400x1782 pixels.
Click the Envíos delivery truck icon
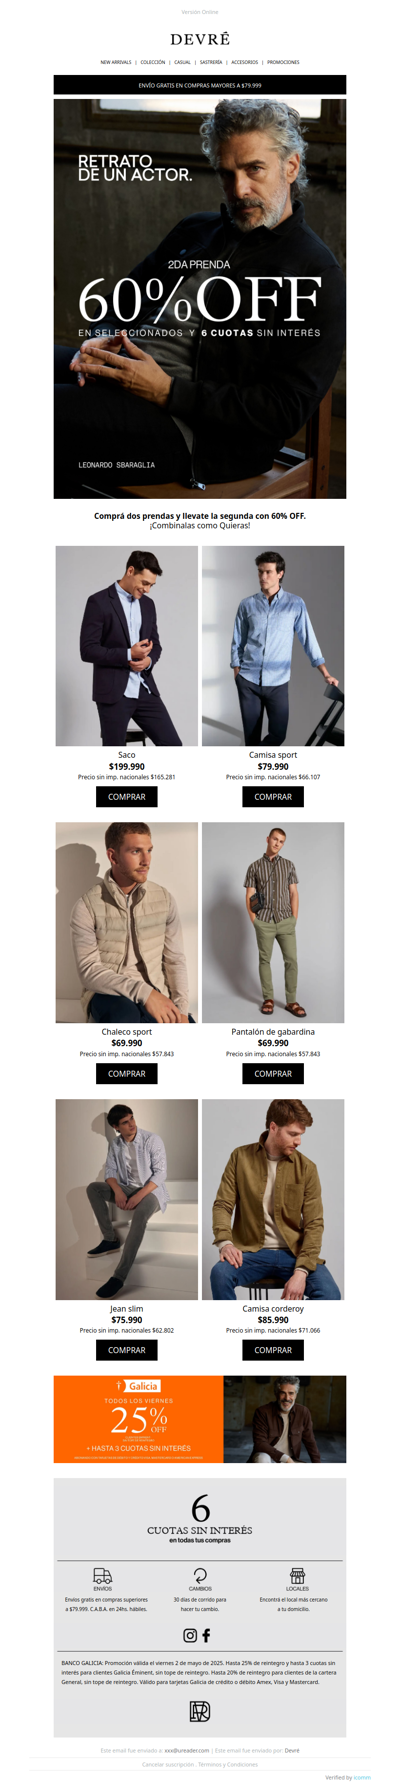coord(103,1576)
